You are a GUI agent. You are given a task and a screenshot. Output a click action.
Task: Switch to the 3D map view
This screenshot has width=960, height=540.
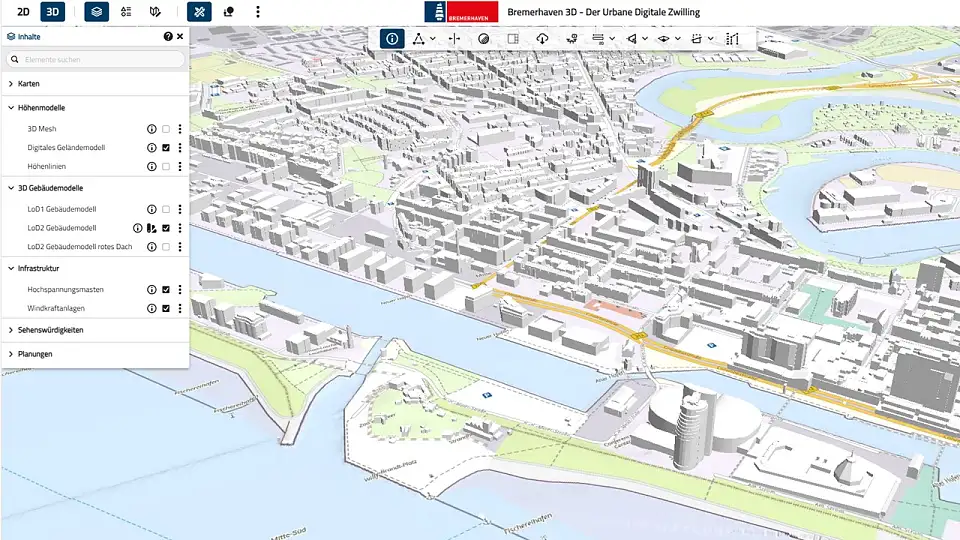pos(53,12)
